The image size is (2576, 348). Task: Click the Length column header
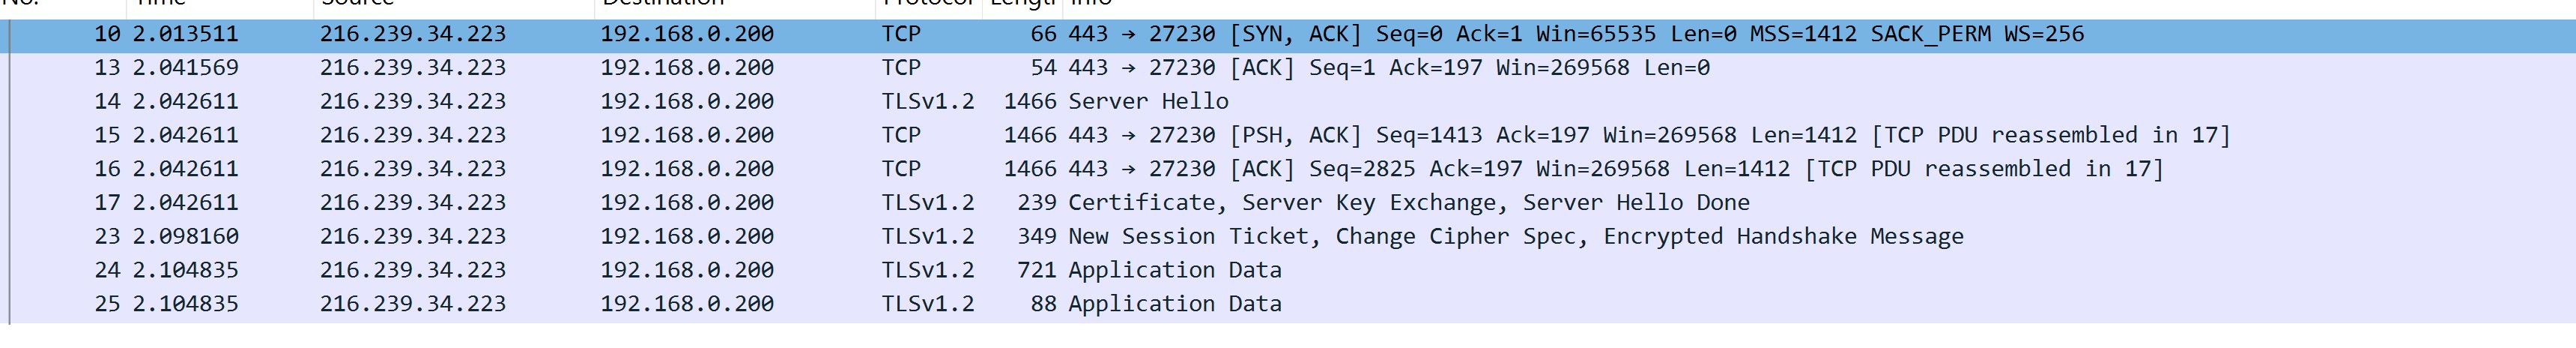click(x=1023, y=4)
